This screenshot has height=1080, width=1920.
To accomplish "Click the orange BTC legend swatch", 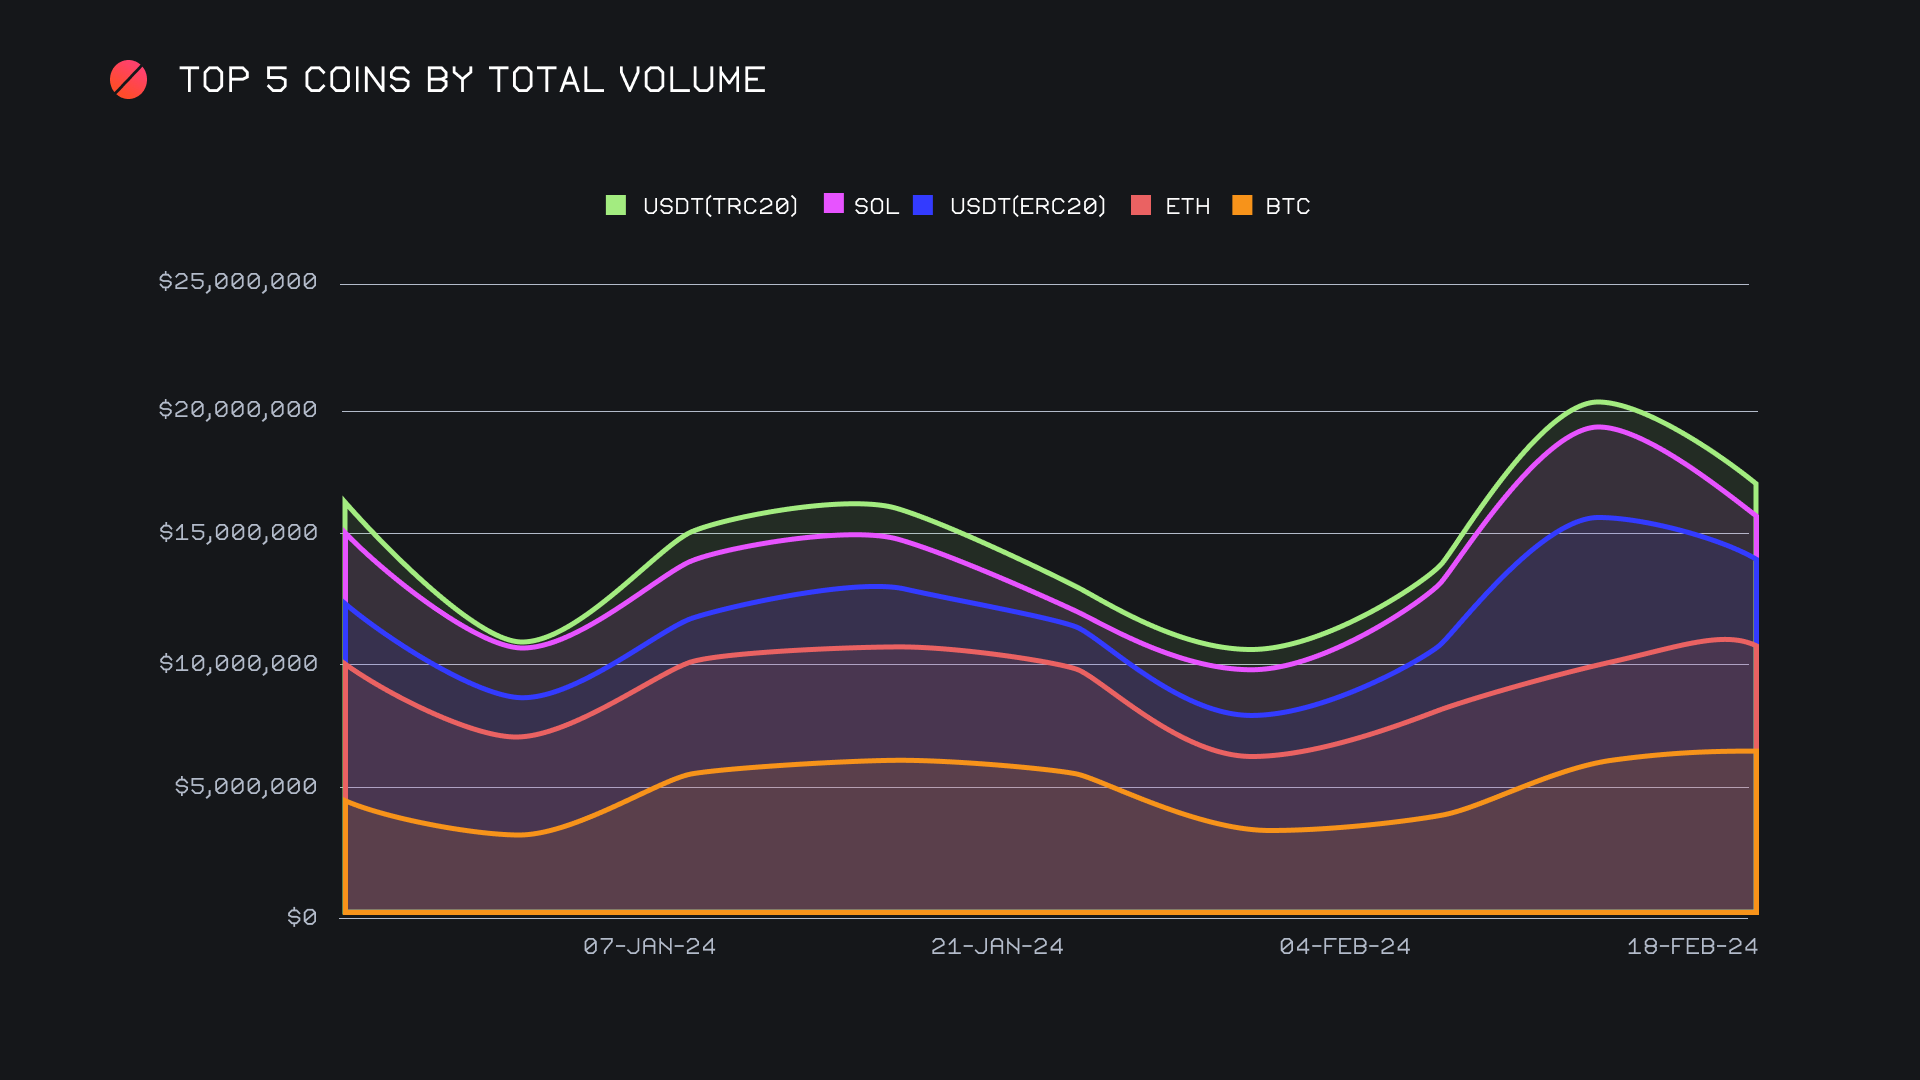I will pyautogui.click(x=1242, y=205).
